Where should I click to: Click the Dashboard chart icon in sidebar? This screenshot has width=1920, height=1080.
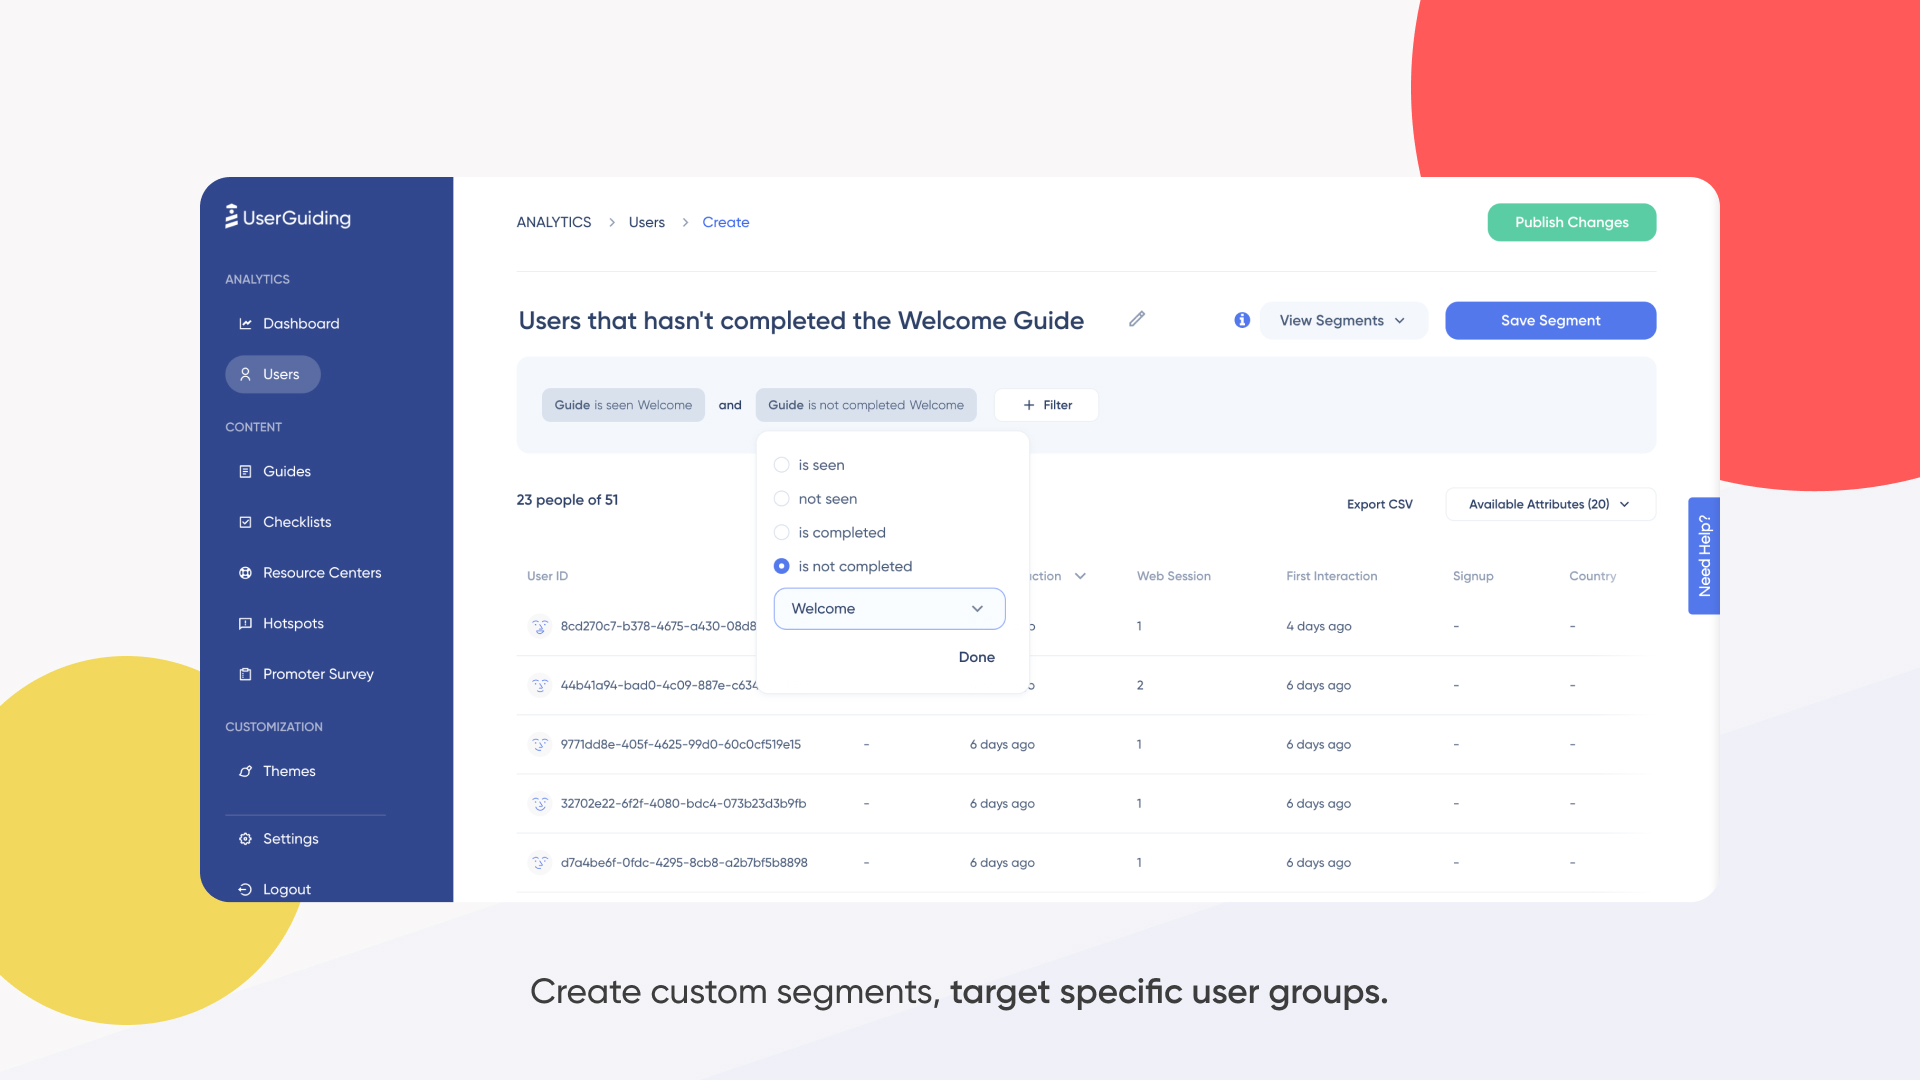point(245,324)
